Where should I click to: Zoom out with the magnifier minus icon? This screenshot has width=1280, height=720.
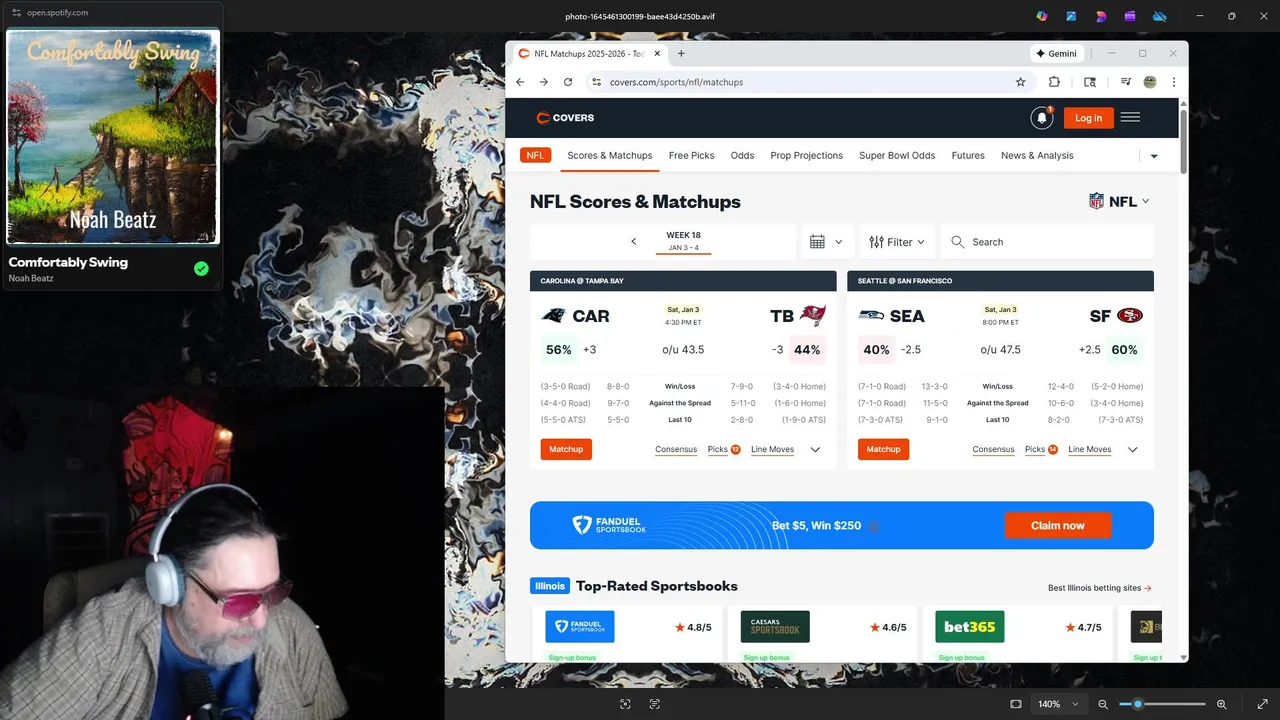click(1103, 704)
